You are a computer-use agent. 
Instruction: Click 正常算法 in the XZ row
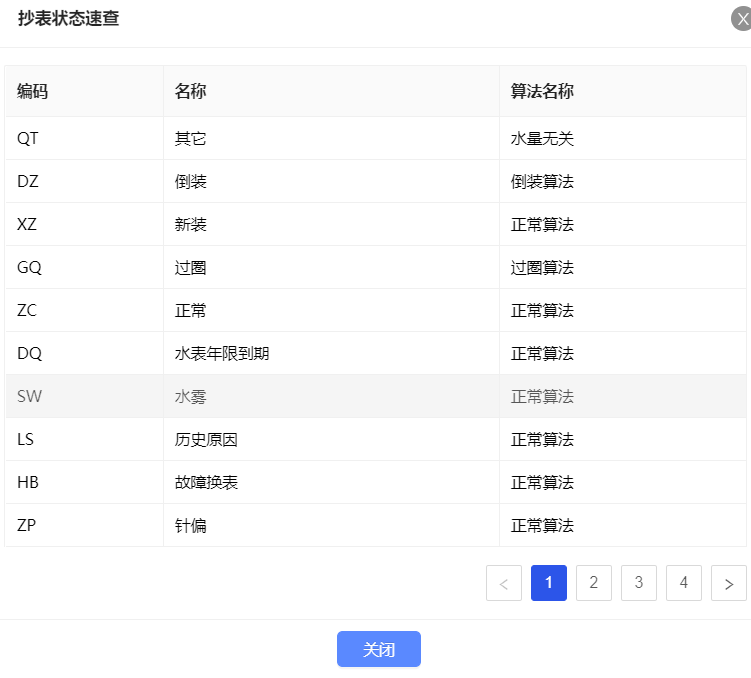tap(623, 224)
